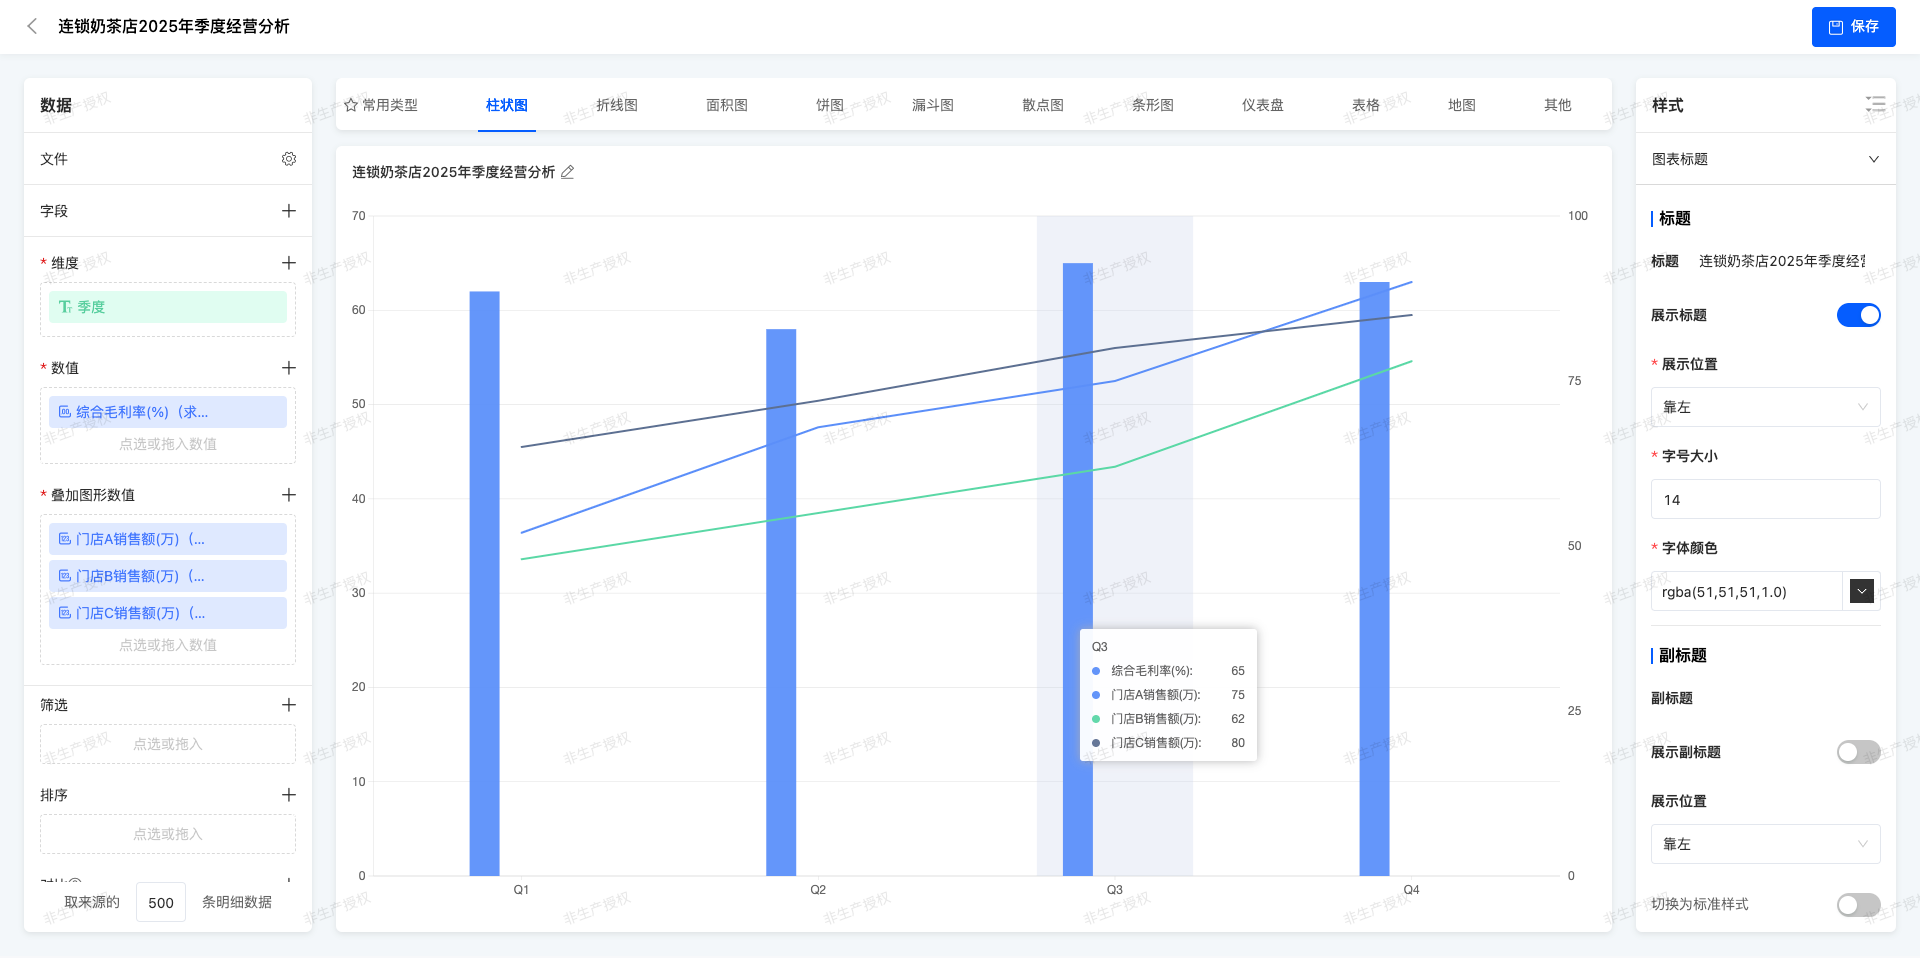Add a dimension using plus icon
This screenshot has width=1920, height=958.
click(x=289, y=263)
